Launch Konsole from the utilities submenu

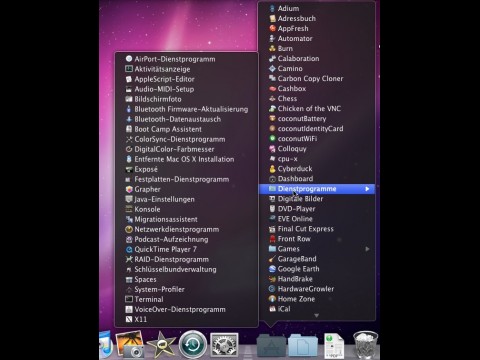tap(187, 209)
